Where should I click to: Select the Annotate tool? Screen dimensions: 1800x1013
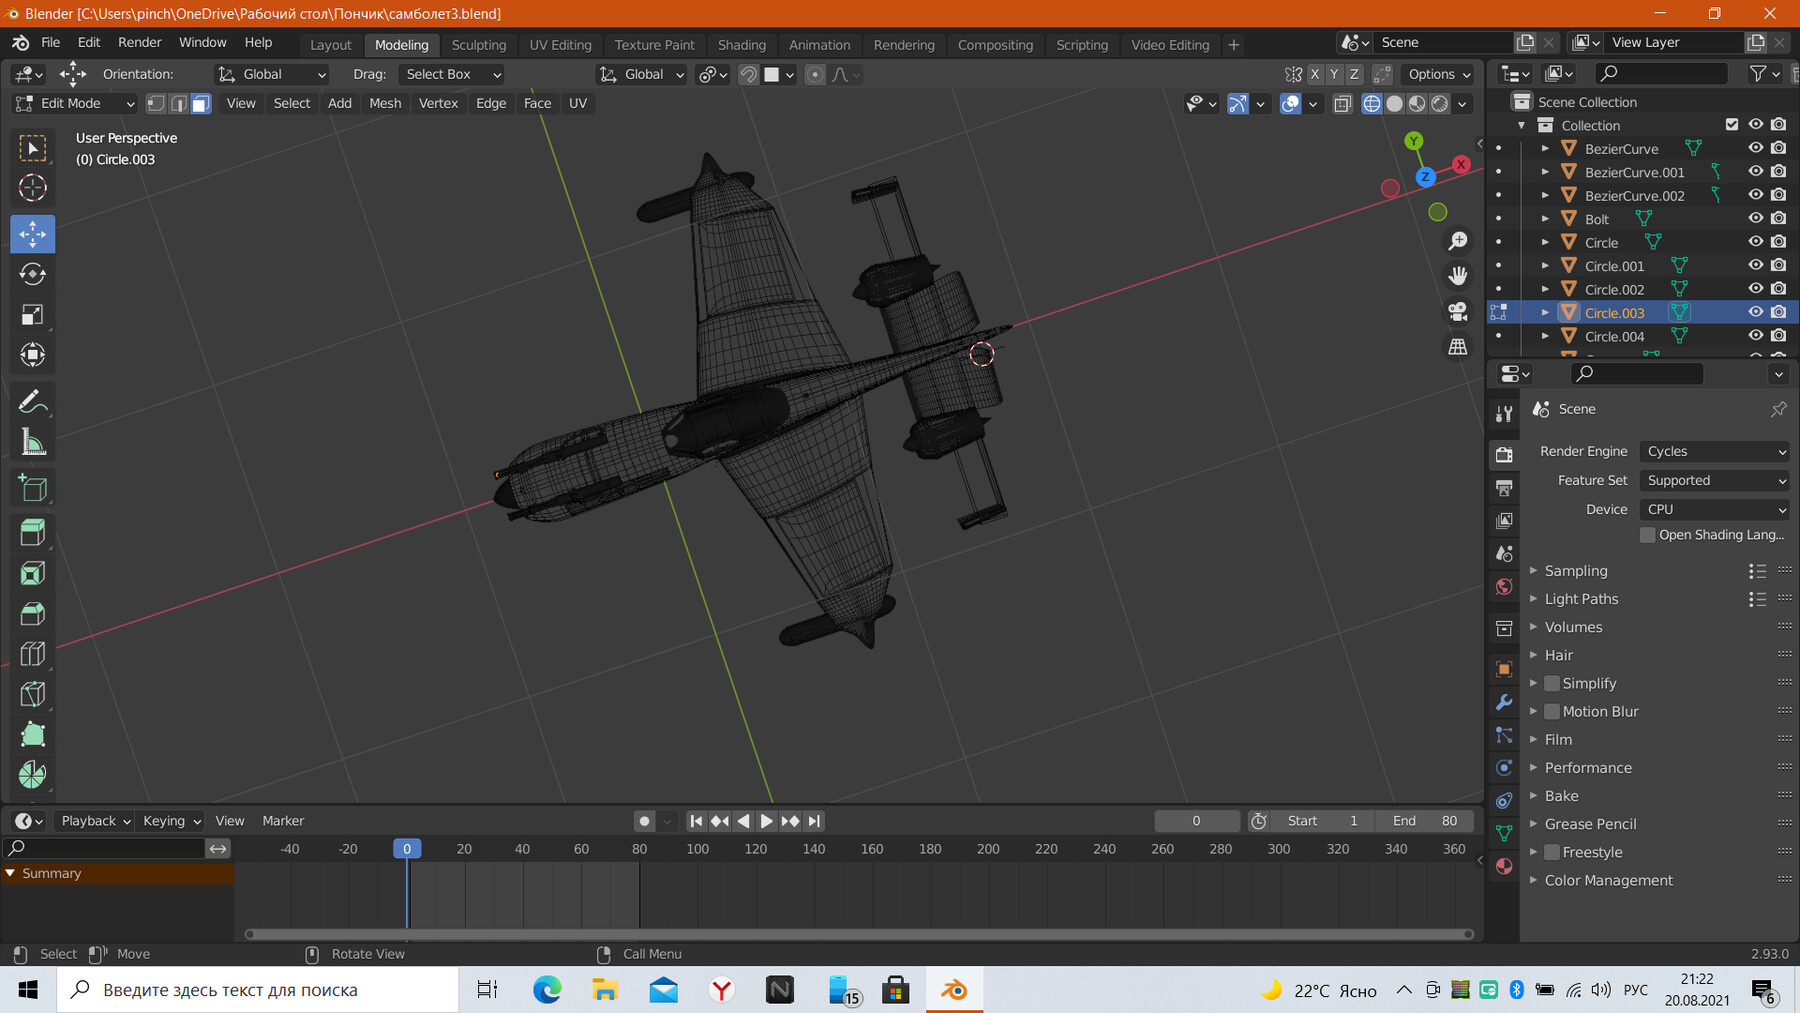(x=33, y=402)
